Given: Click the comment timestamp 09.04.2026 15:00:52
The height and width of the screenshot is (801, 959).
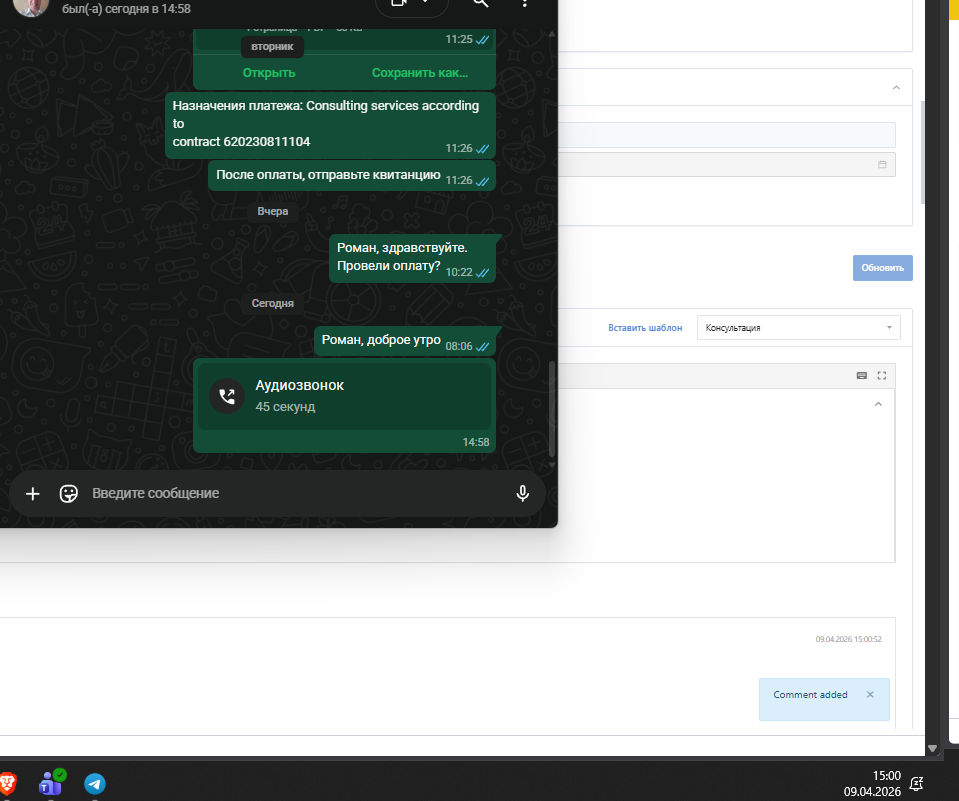Looking at the screenshot, I should click(x=848, y=639).
